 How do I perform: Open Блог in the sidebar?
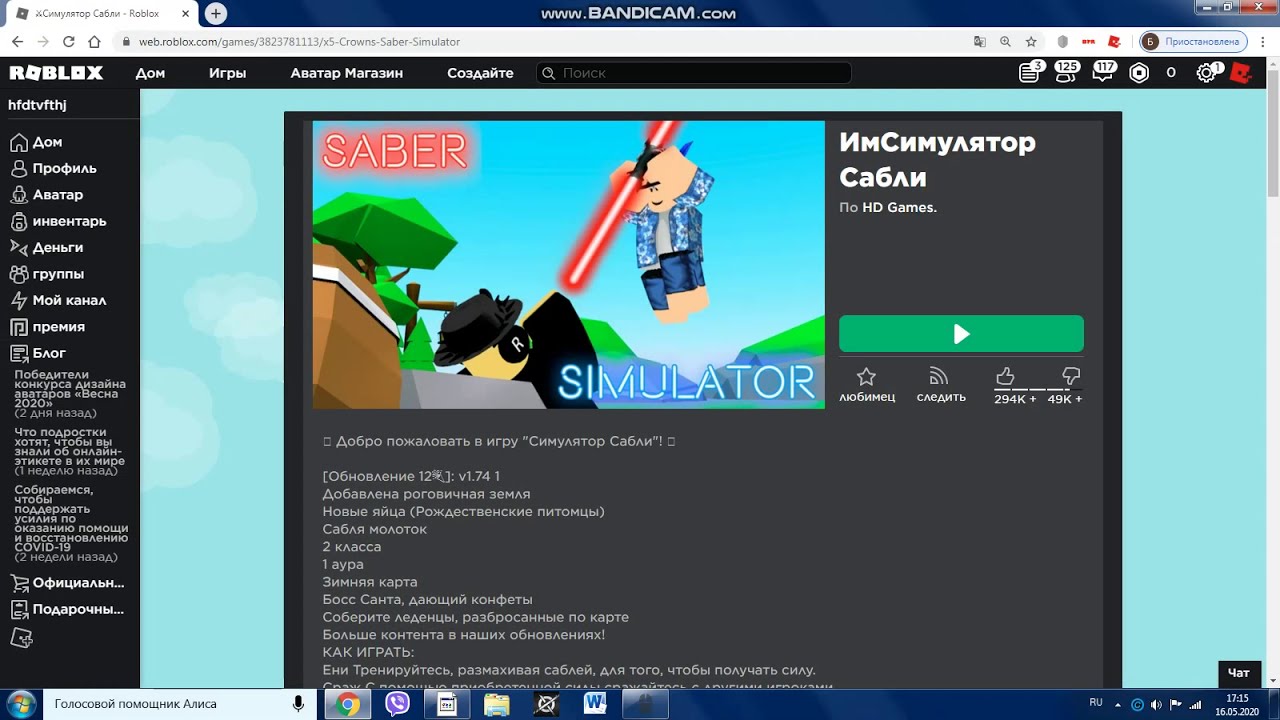[x=49, y=353]
